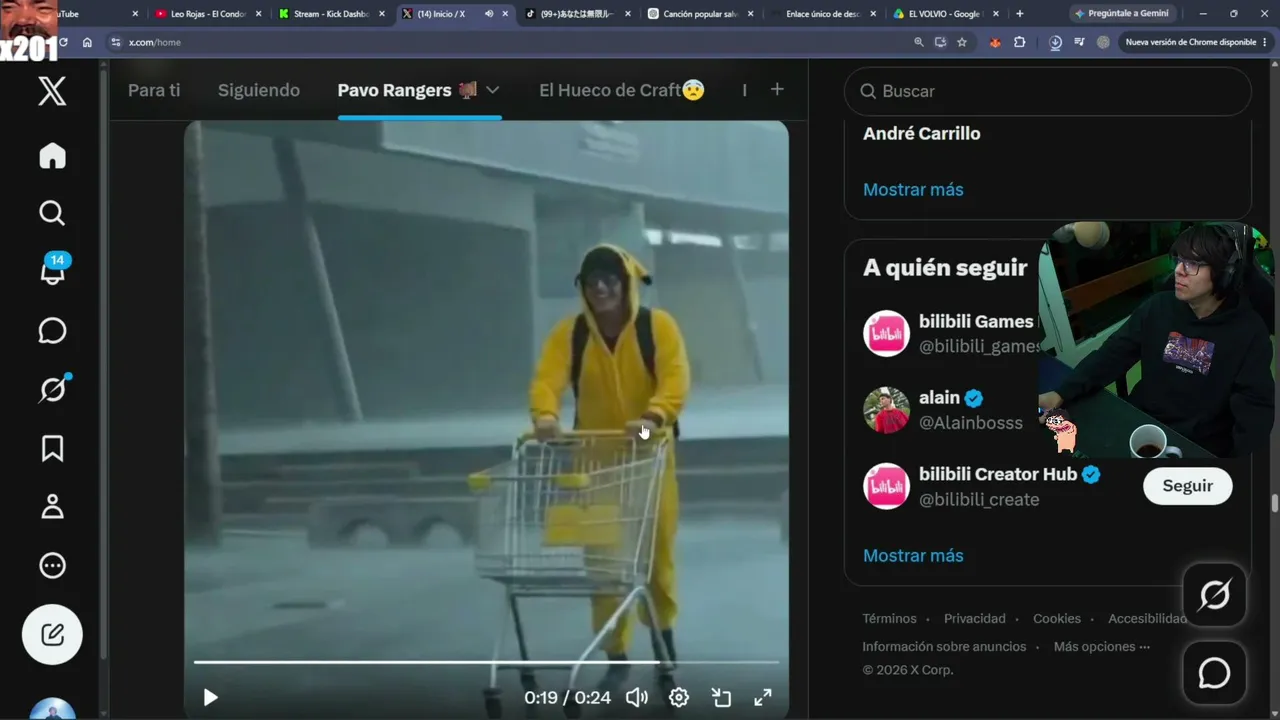The width and height of the screenshot is (1280, 720).
Task: Open the @bilibili_create handle
Action: point(979,500)
